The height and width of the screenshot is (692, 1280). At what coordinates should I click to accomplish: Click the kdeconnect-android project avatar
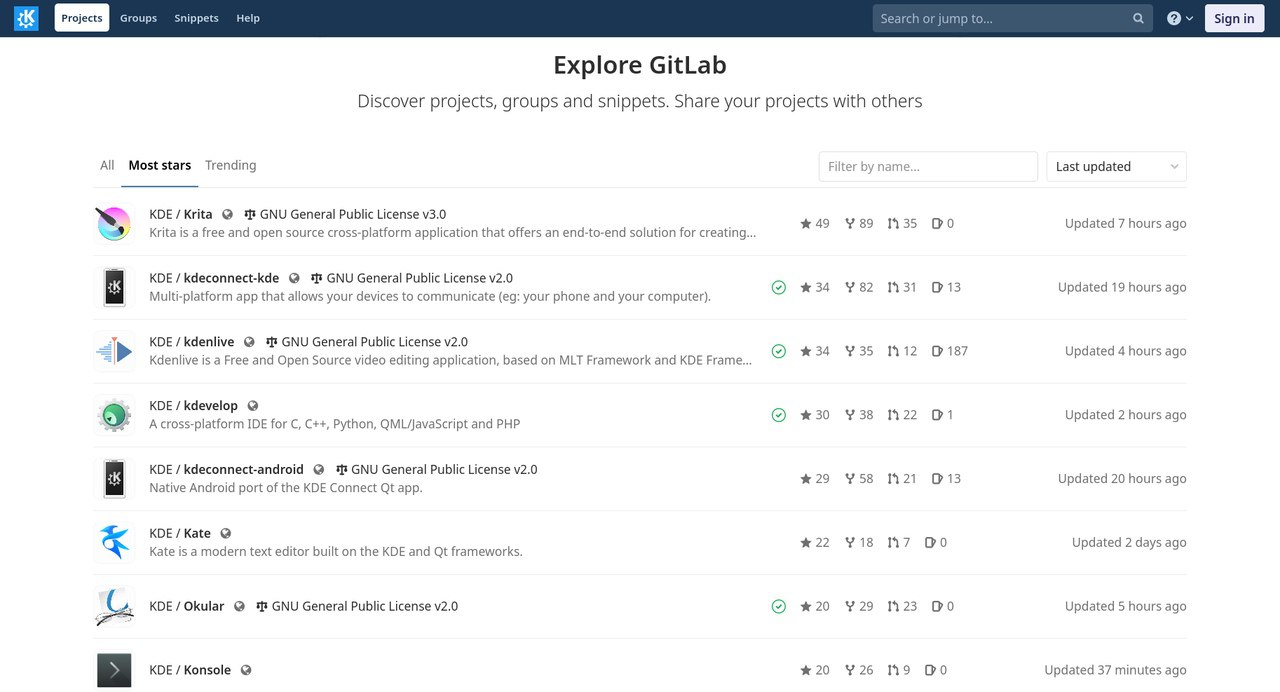pos(113,479)
